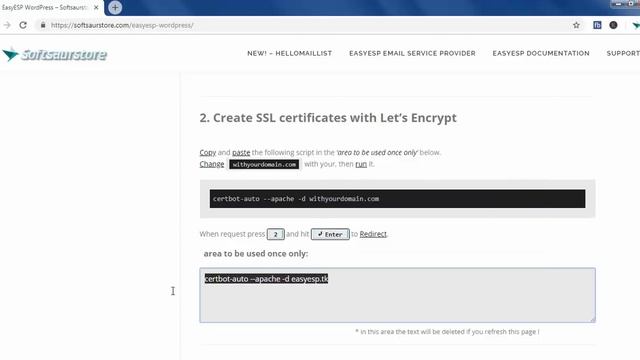
Task: Bookmark this page with the star
Action: 576,25
